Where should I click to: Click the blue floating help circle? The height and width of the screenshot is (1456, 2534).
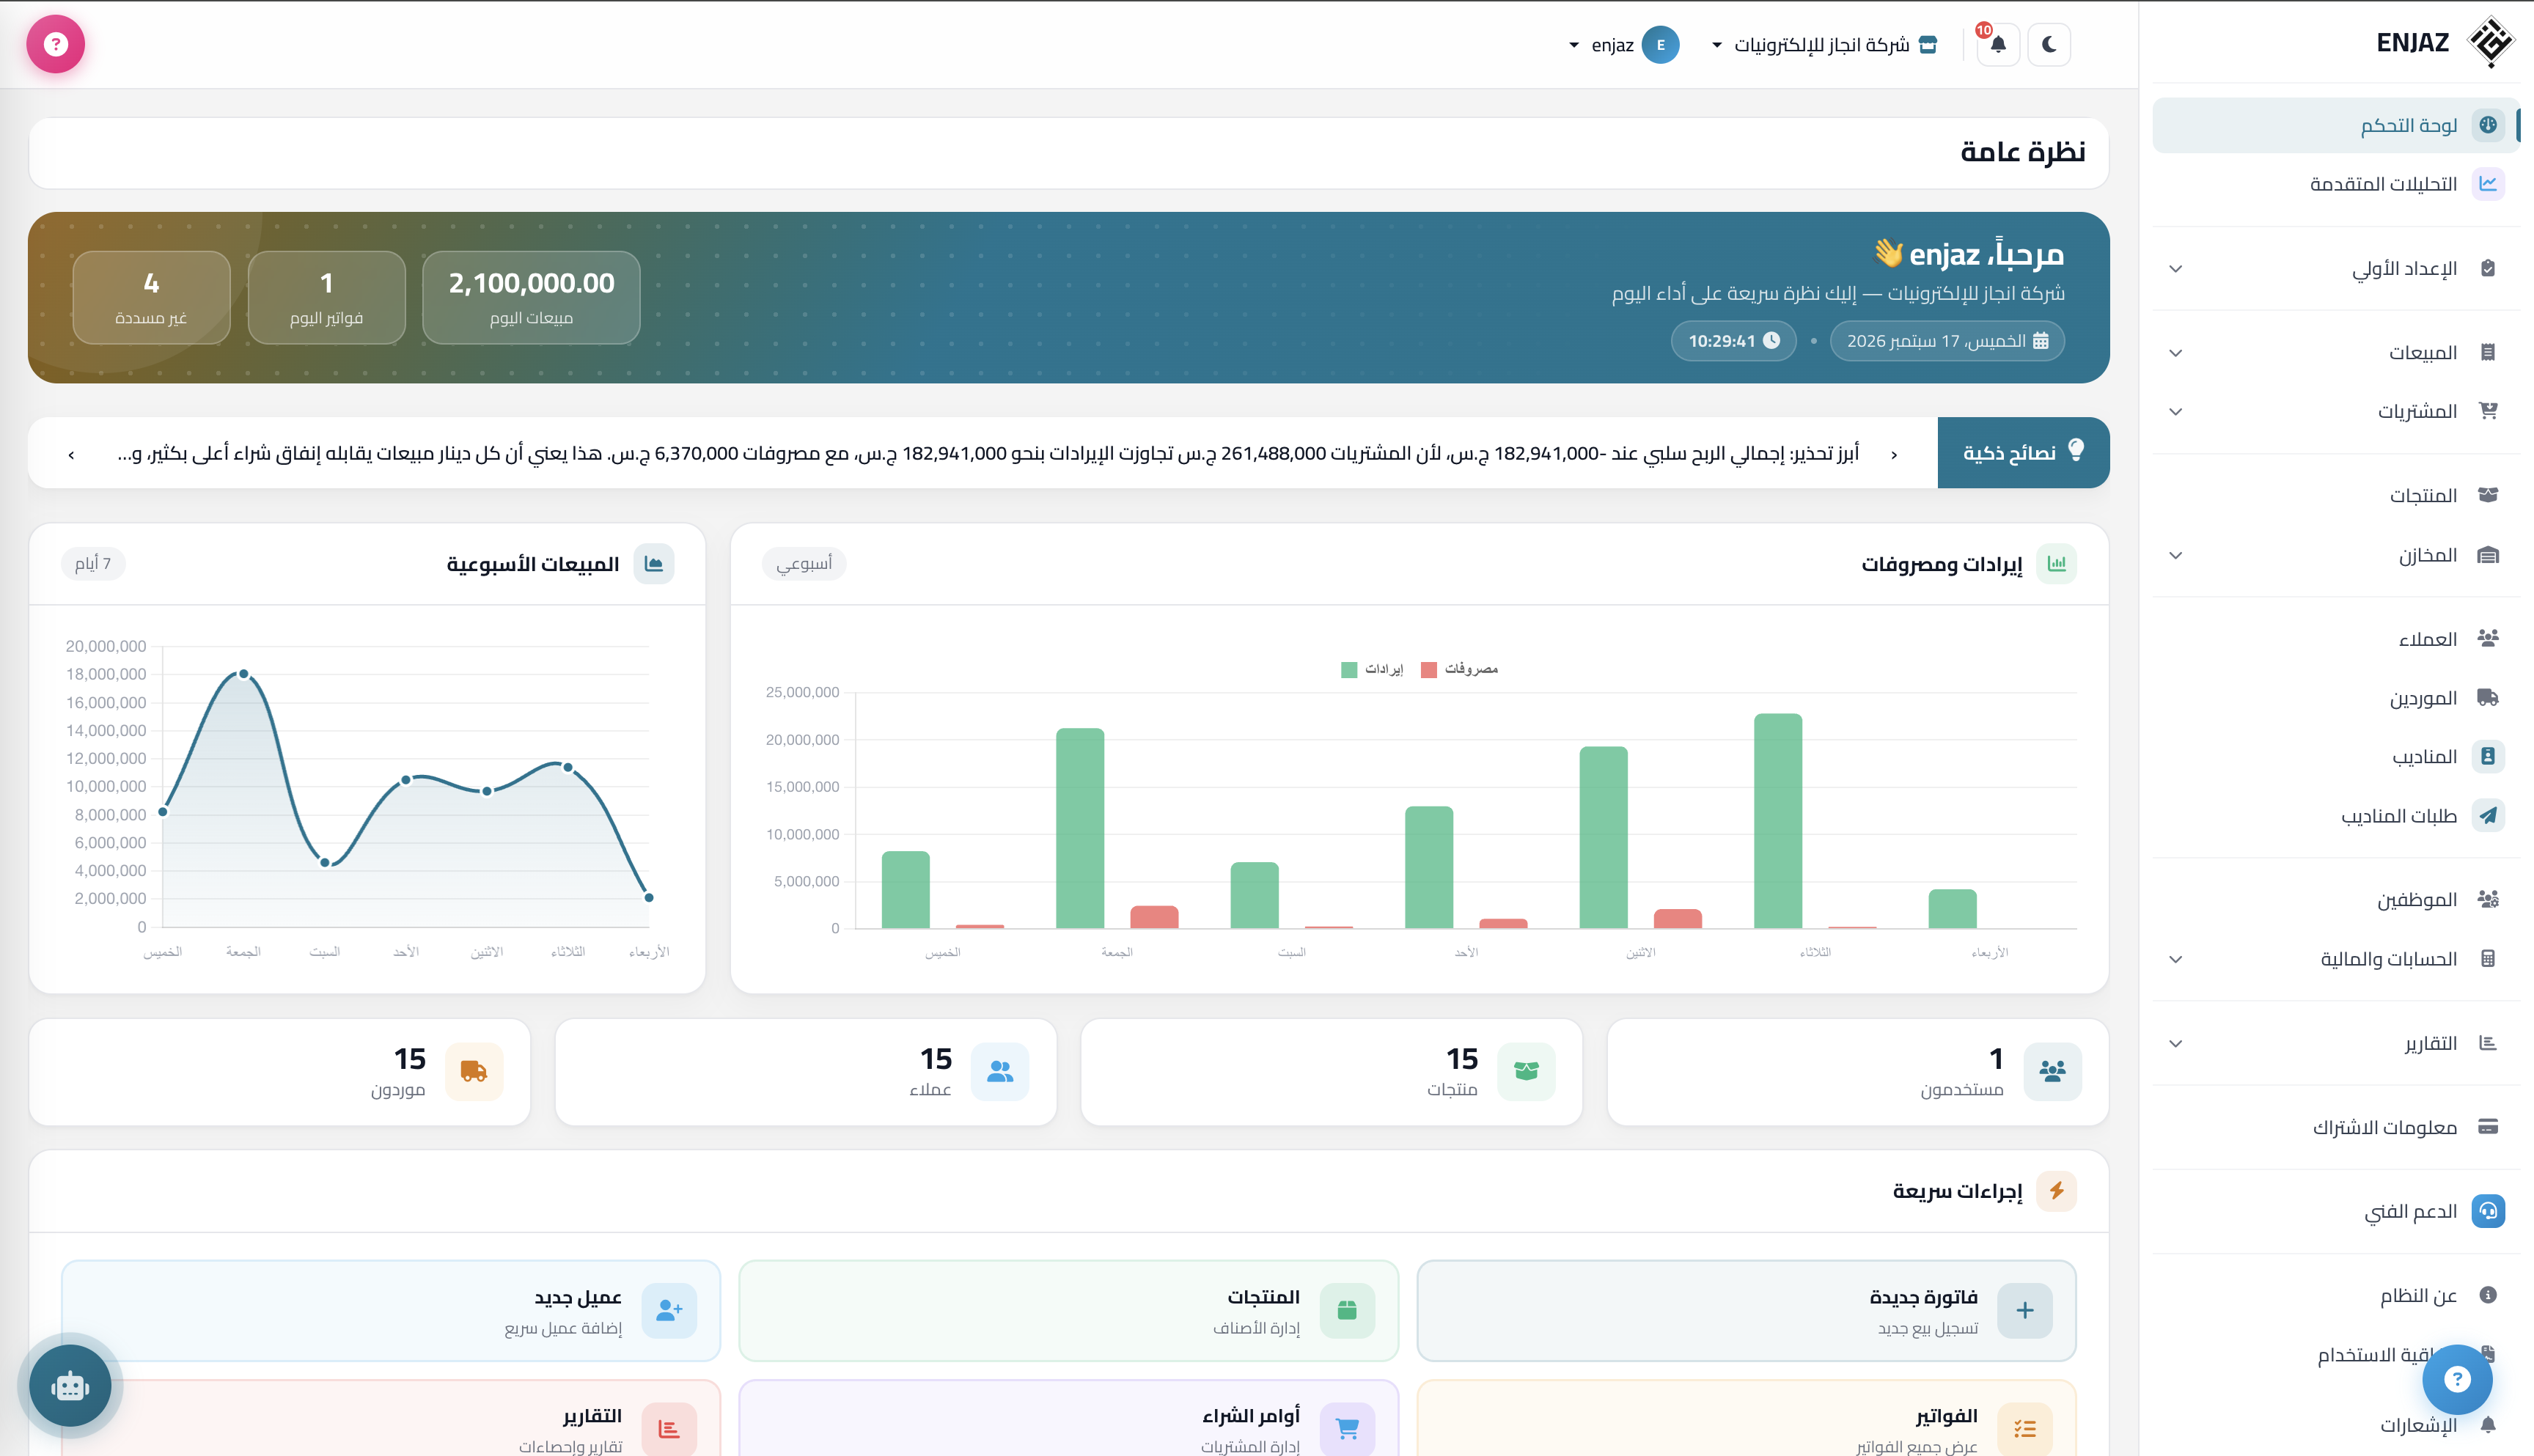click(x=2457, y=1379)
